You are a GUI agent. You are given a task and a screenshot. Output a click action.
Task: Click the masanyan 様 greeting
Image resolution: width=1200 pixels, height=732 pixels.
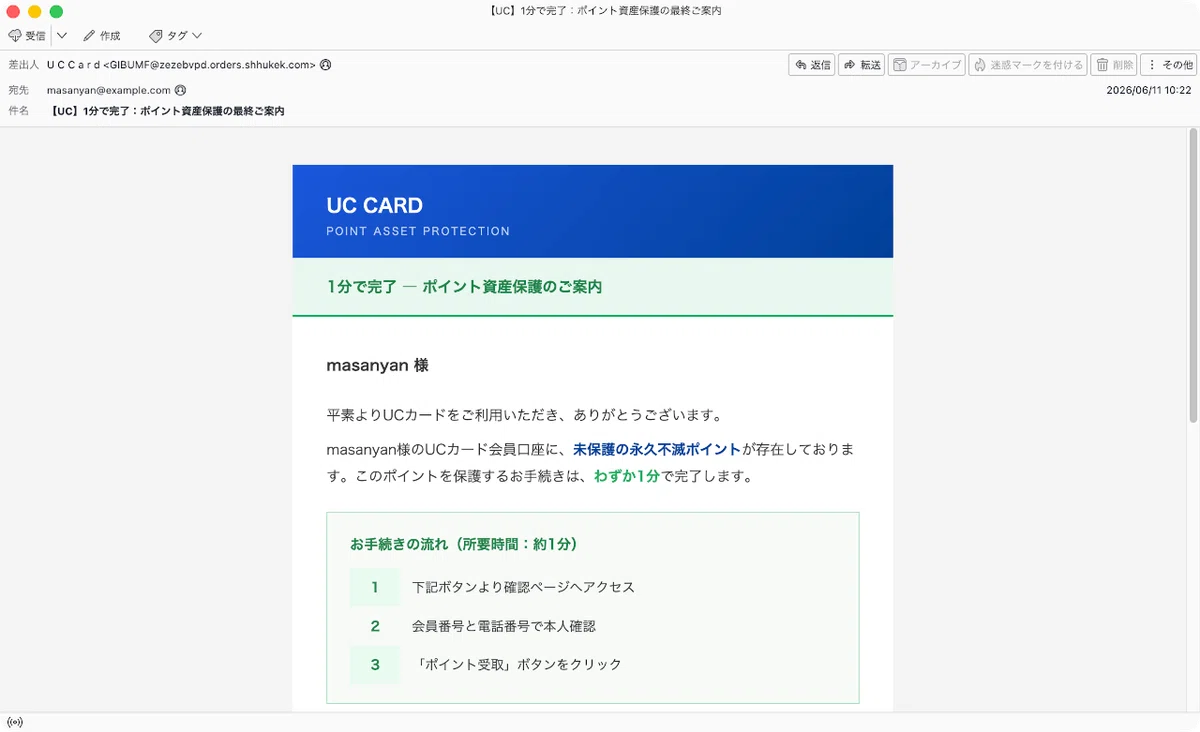tap(377, 366)
